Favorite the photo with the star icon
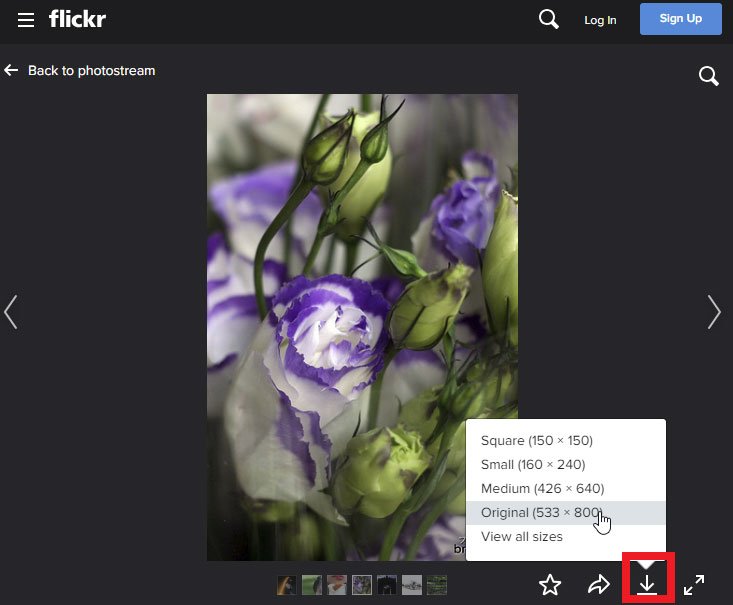The image size is (733, 605). coord(550,585)
